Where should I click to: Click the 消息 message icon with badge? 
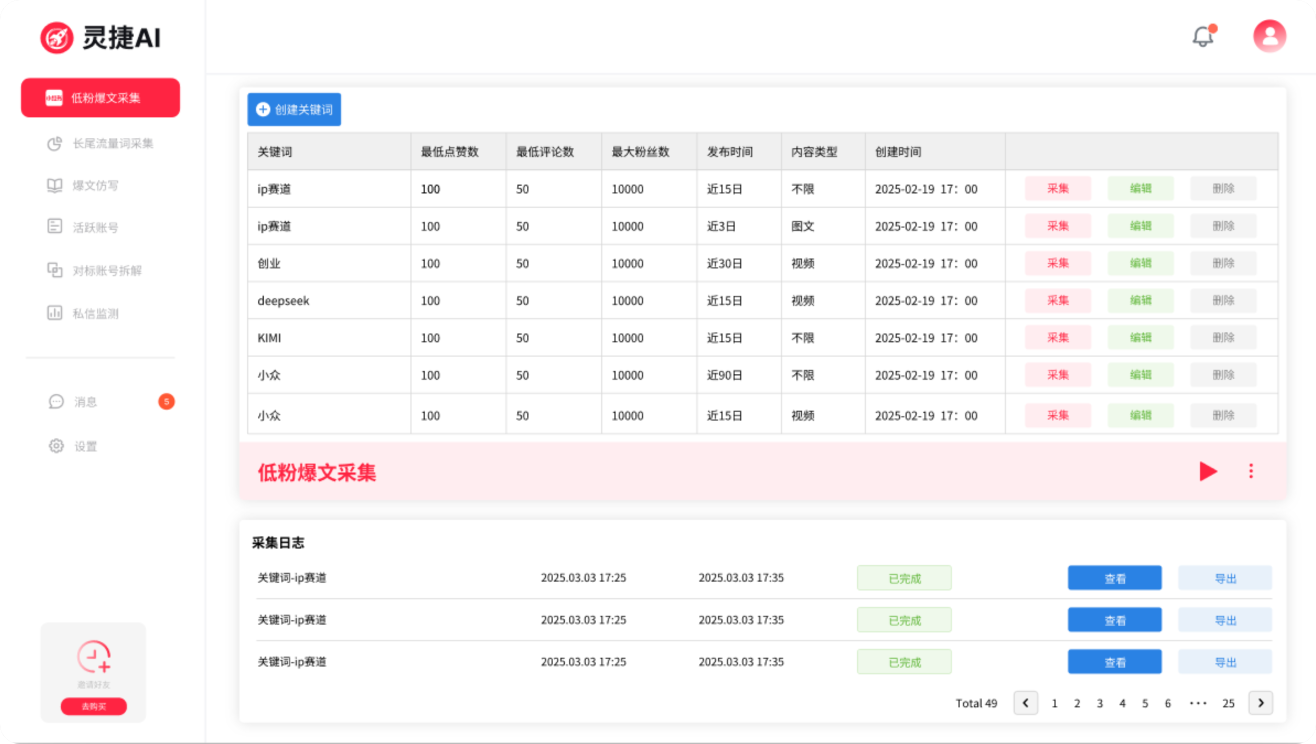[55, 401]
